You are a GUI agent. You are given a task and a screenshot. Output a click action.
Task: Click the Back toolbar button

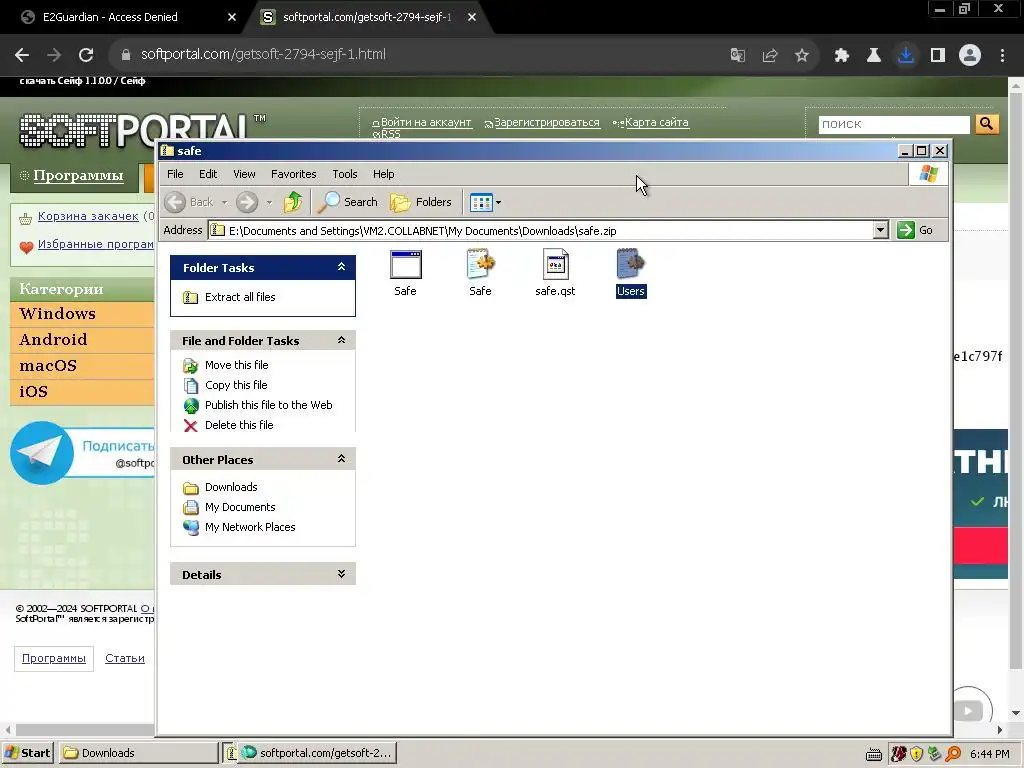coord(189,202)
